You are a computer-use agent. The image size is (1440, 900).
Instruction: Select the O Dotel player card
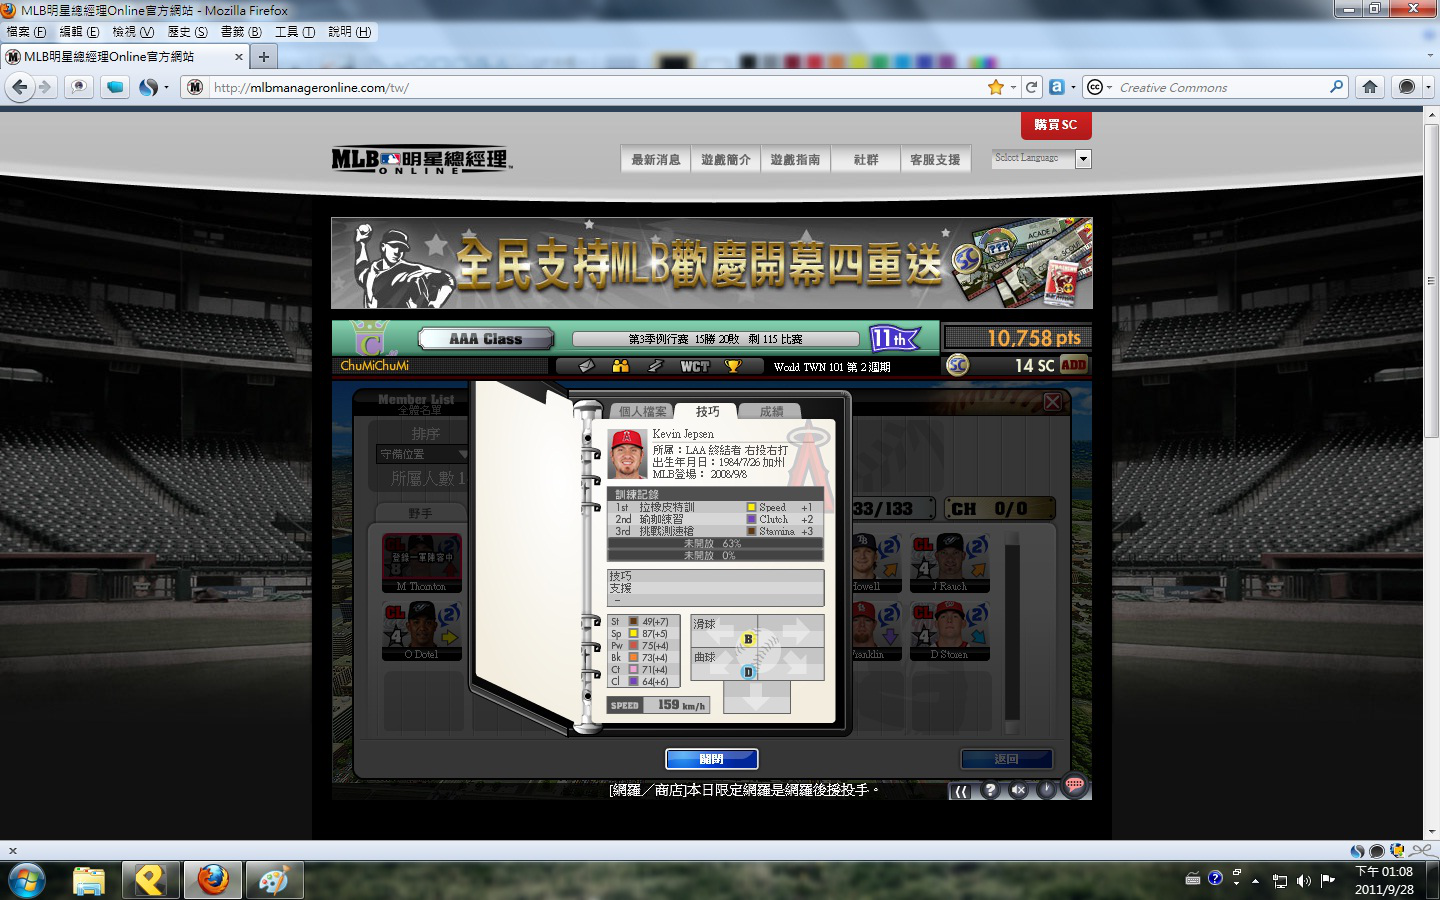[x=421, y=629]
